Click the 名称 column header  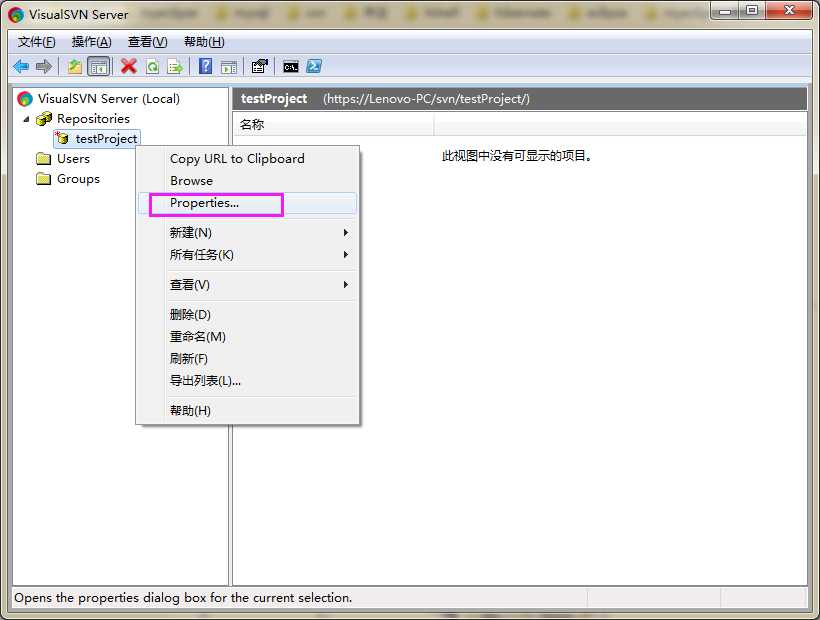(333, 124)
